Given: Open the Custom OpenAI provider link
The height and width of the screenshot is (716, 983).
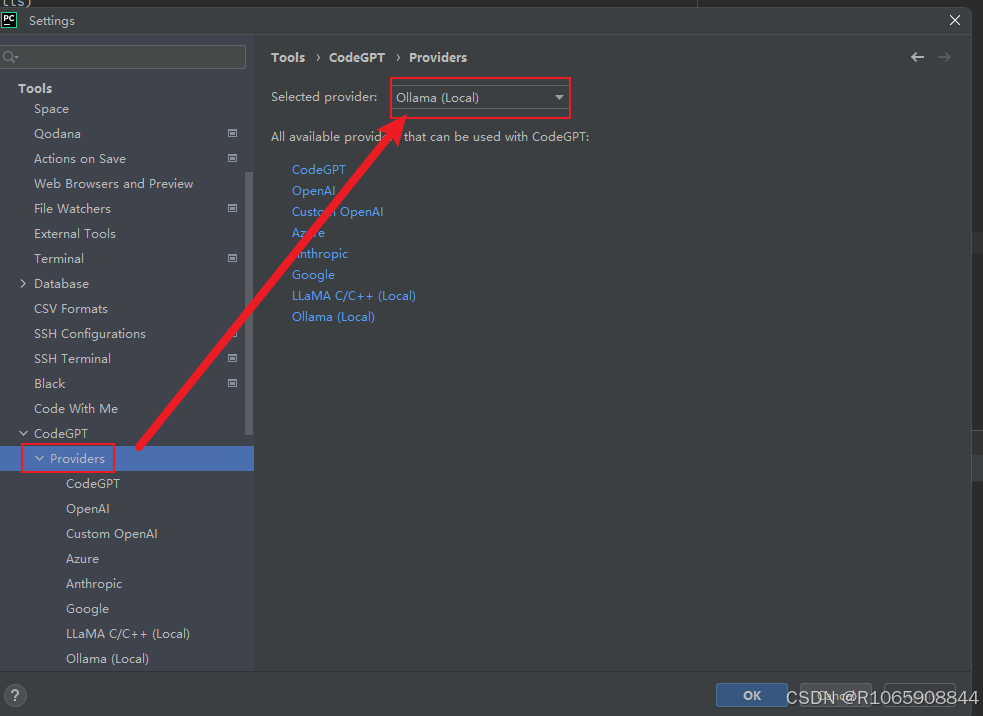Looking at the screenshot, I should (x=337, y=212).
